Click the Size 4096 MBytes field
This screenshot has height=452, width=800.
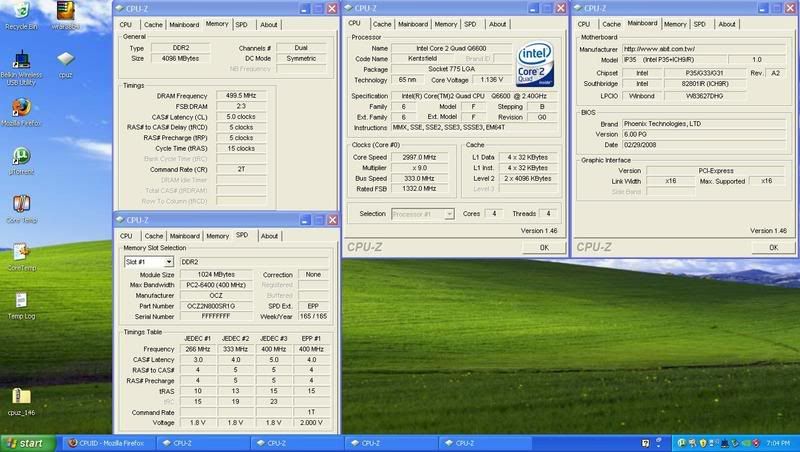[181, 59]
